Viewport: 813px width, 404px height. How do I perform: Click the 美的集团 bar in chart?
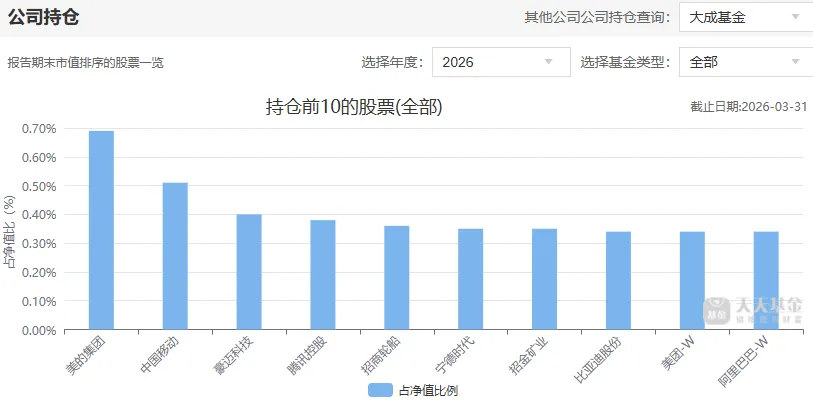(x=101, y=230)
